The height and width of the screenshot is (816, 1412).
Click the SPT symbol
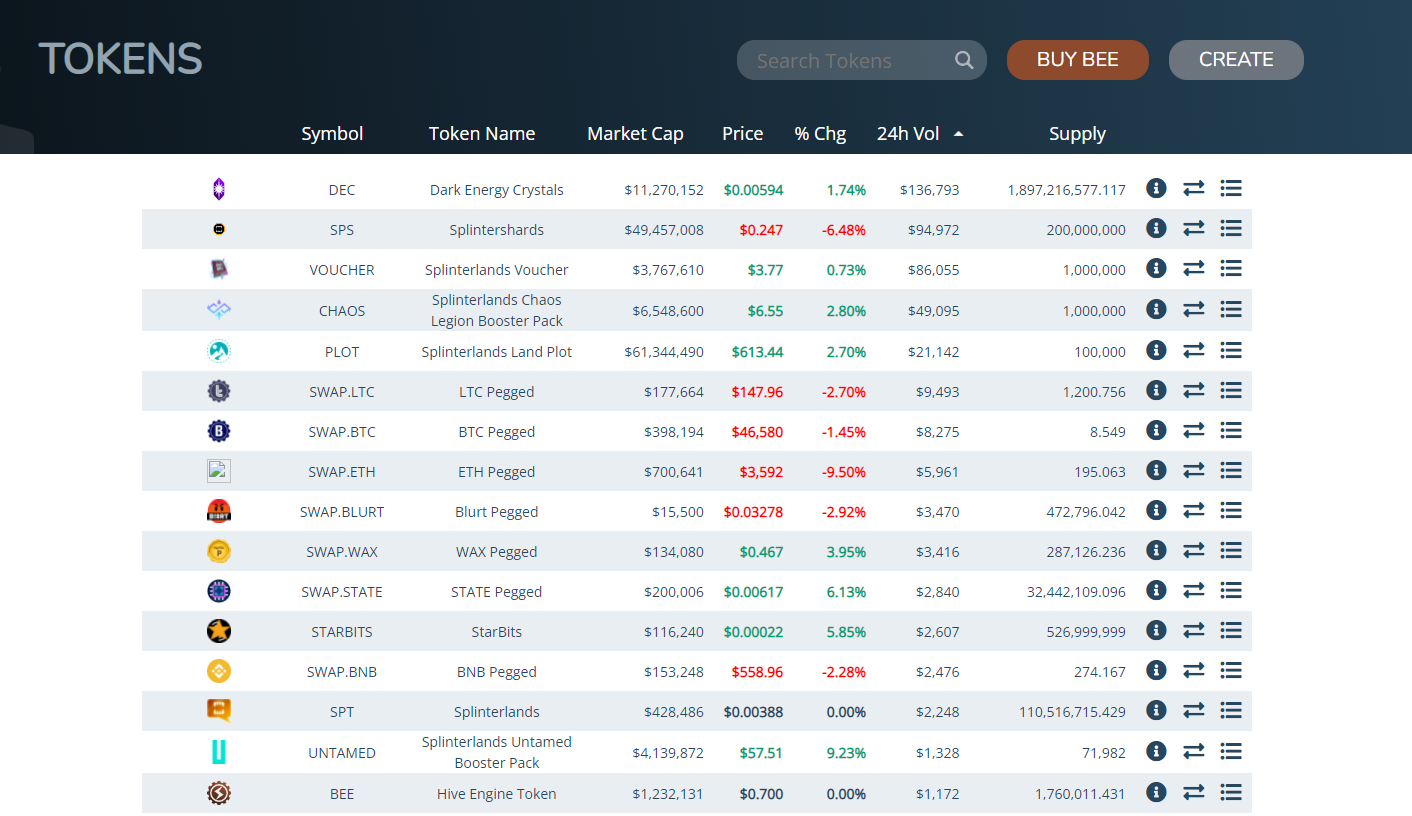(342, 712)
